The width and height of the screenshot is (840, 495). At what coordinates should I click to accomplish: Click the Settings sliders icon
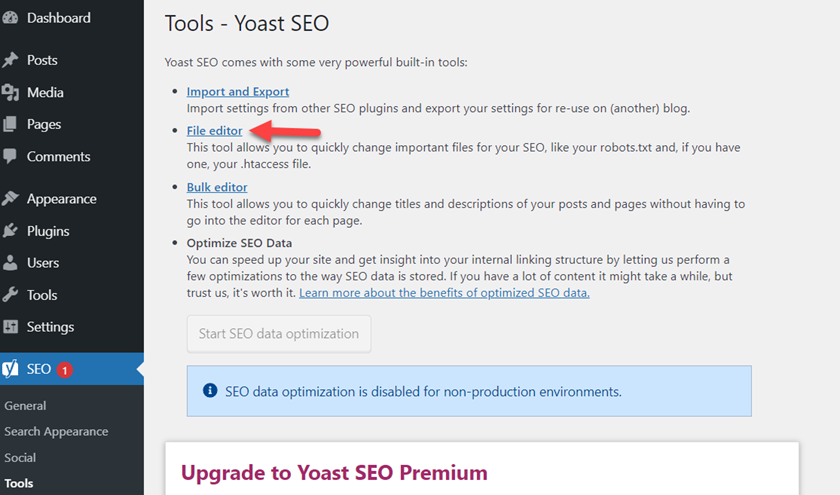click(10, 327)
